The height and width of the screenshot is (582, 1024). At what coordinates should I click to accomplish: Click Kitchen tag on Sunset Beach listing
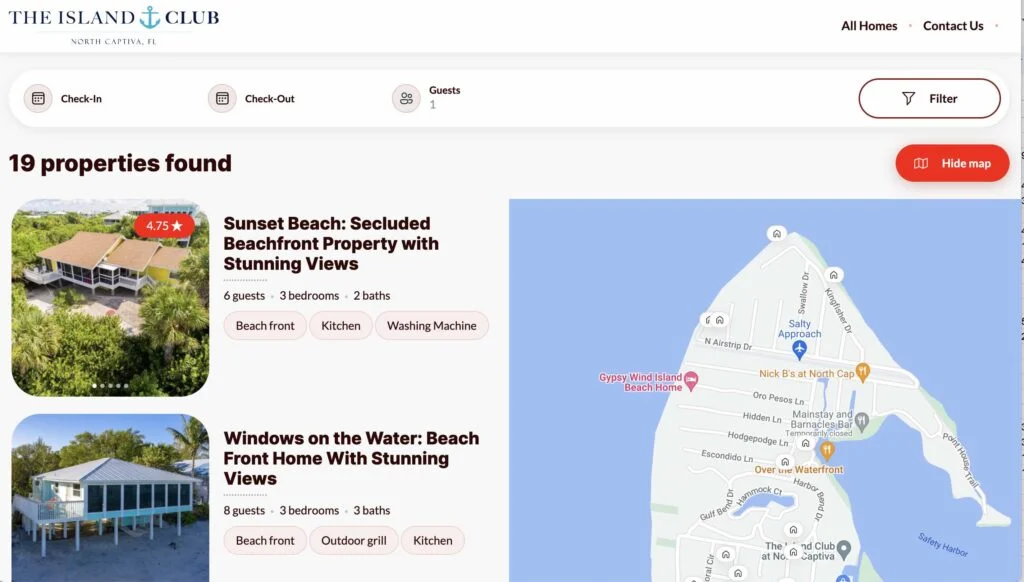tap(340, 326)
